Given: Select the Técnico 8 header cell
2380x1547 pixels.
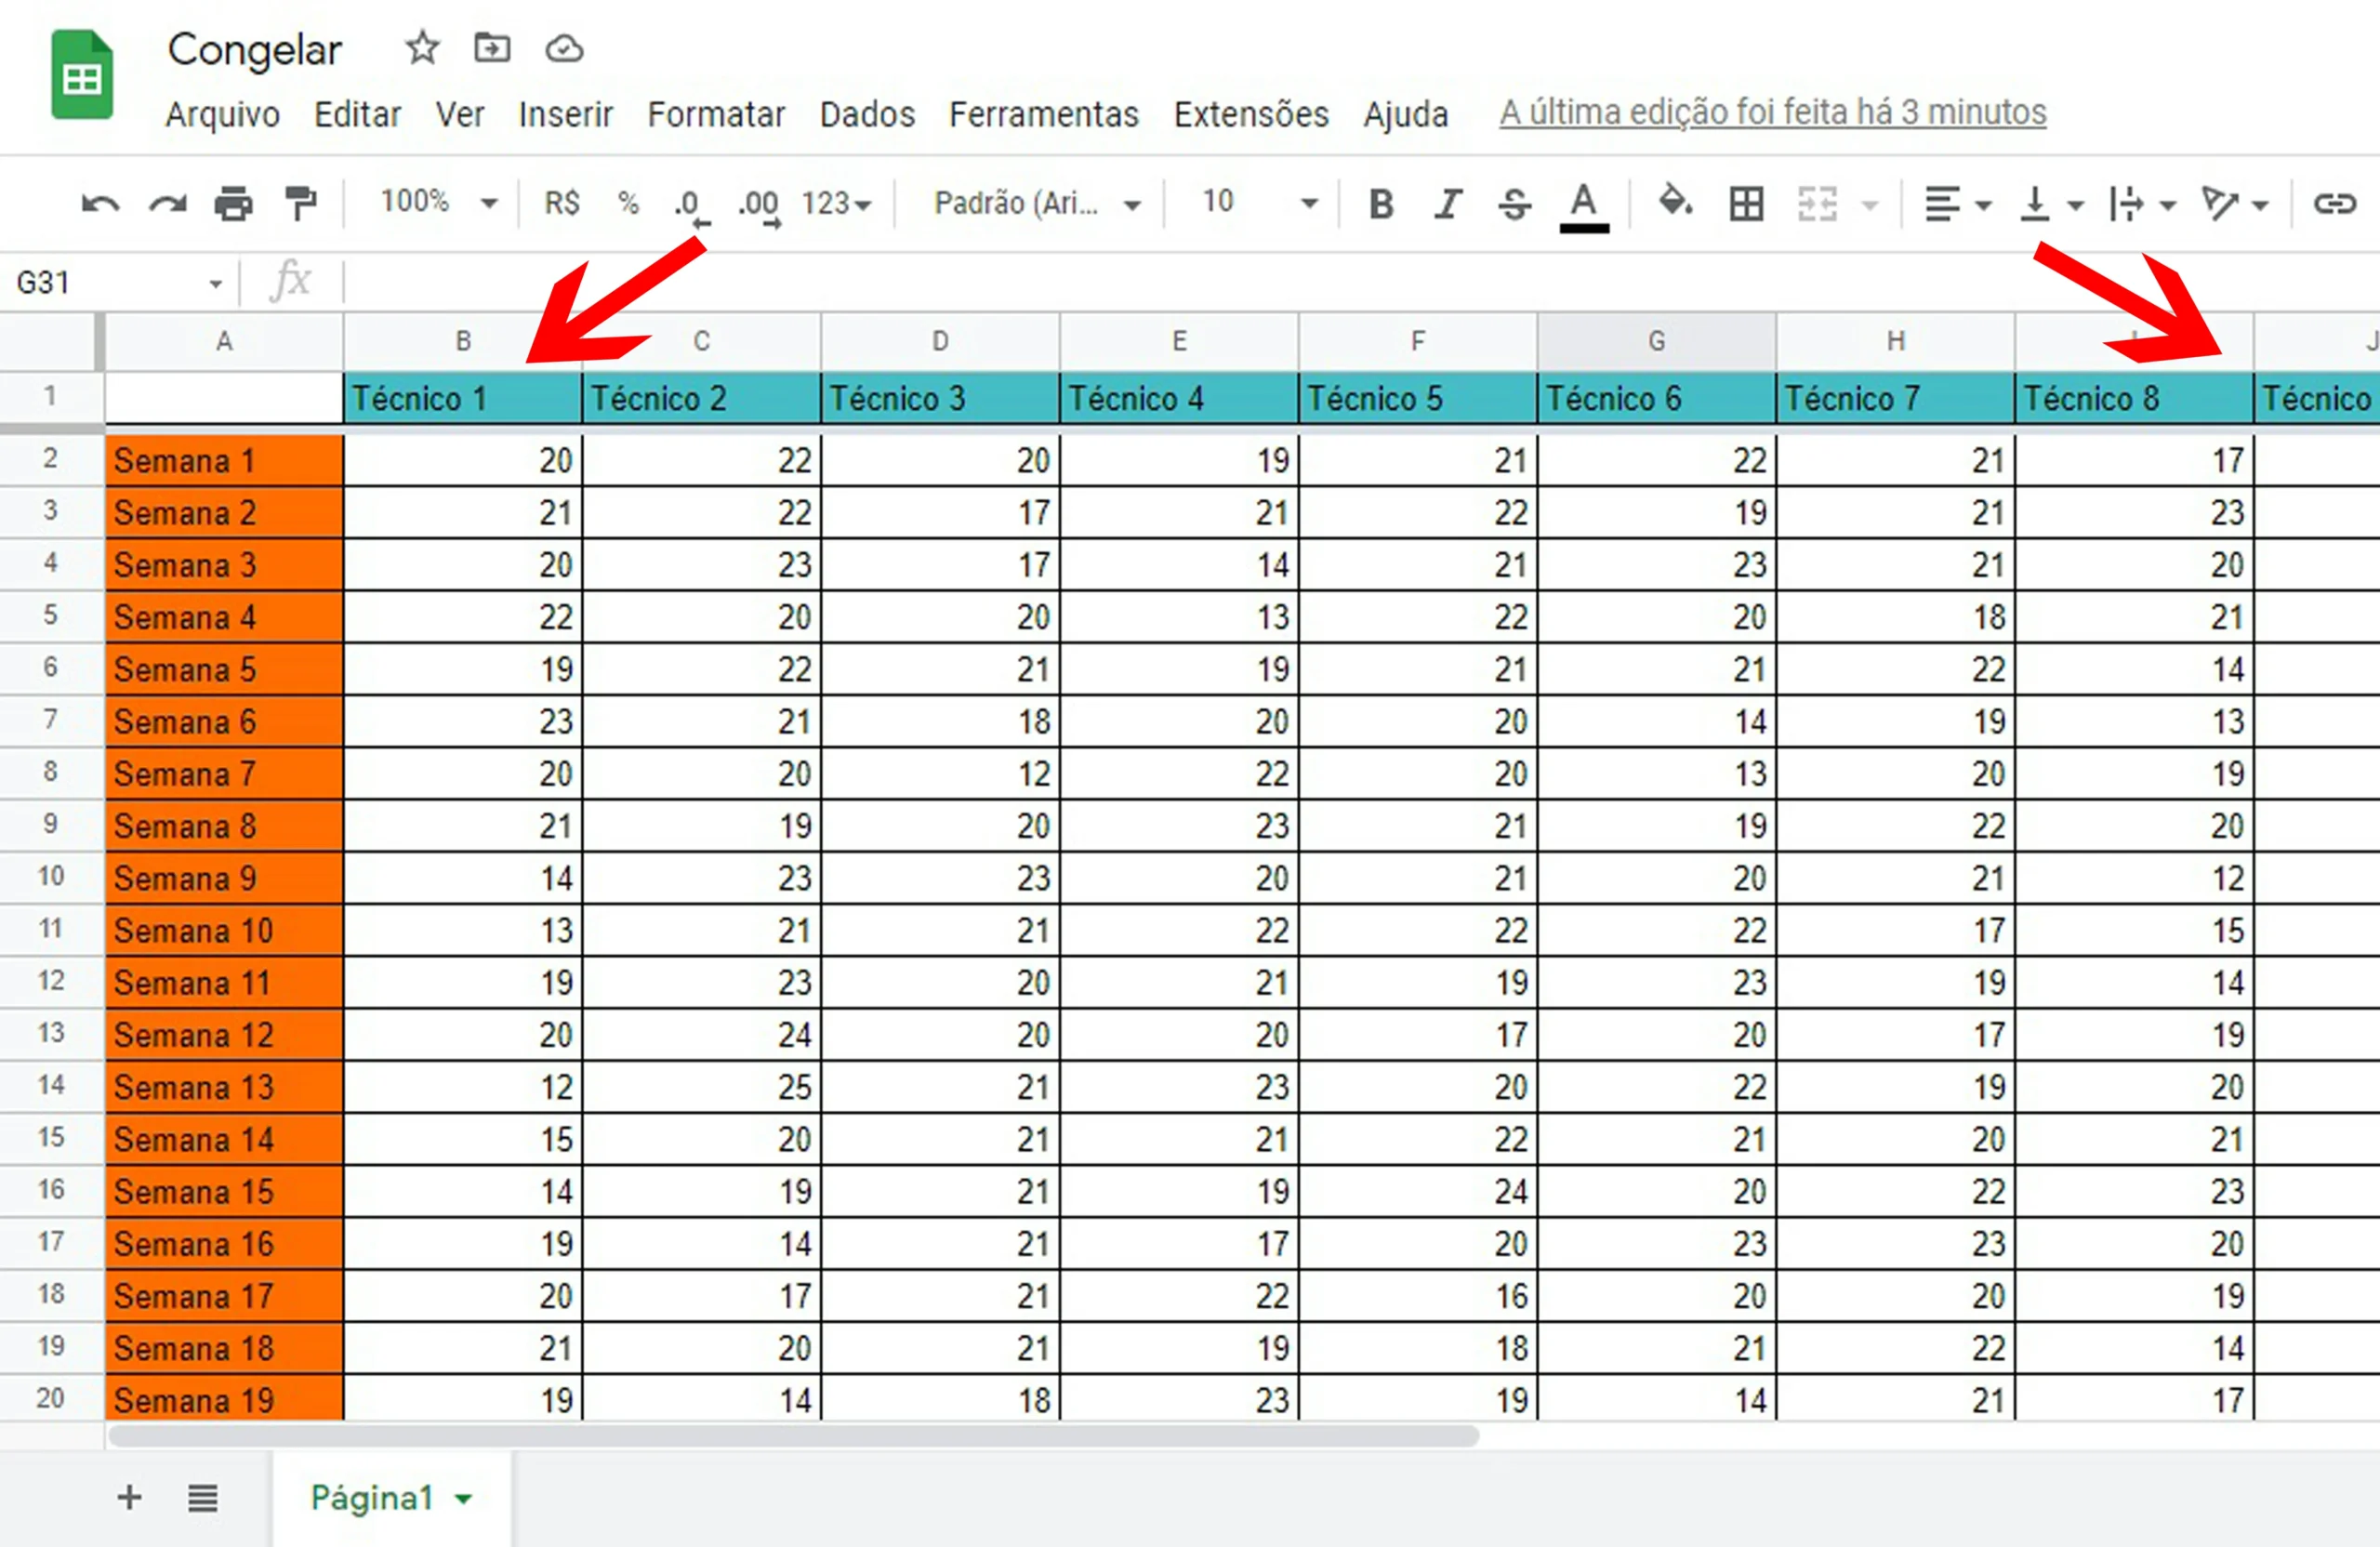Looking at the screenshot, I should (2134, 398).
